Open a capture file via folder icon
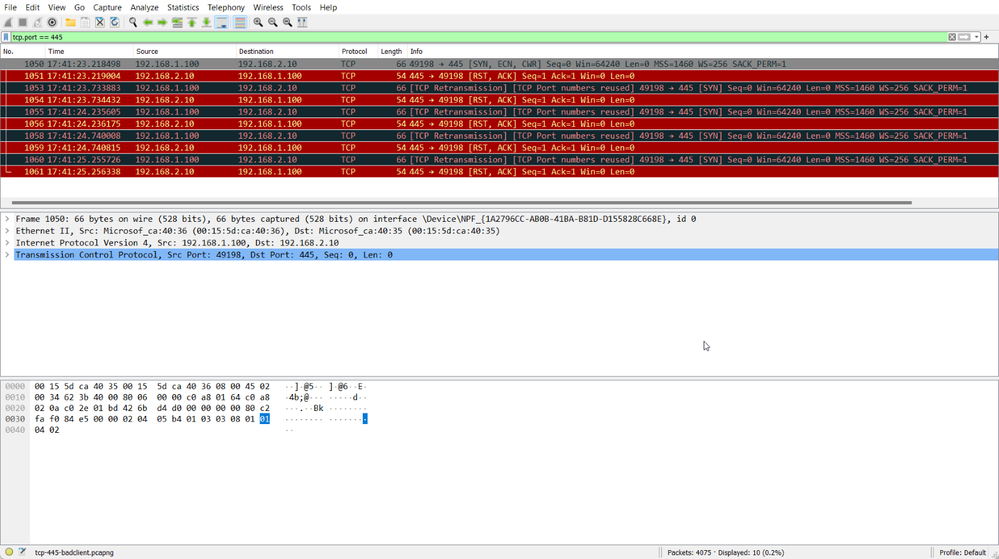Screen dimensions: 999x559 [x=71, y=22]
